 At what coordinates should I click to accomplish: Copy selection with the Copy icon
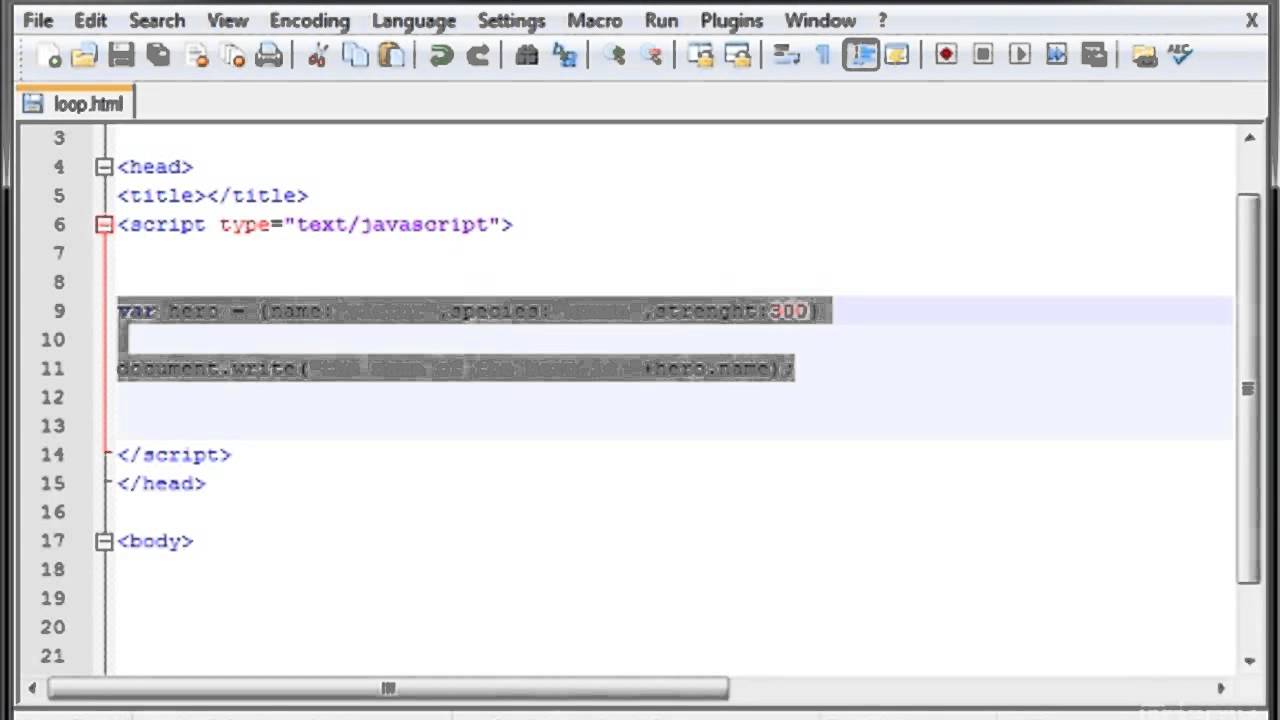click(x=355, y=55)
